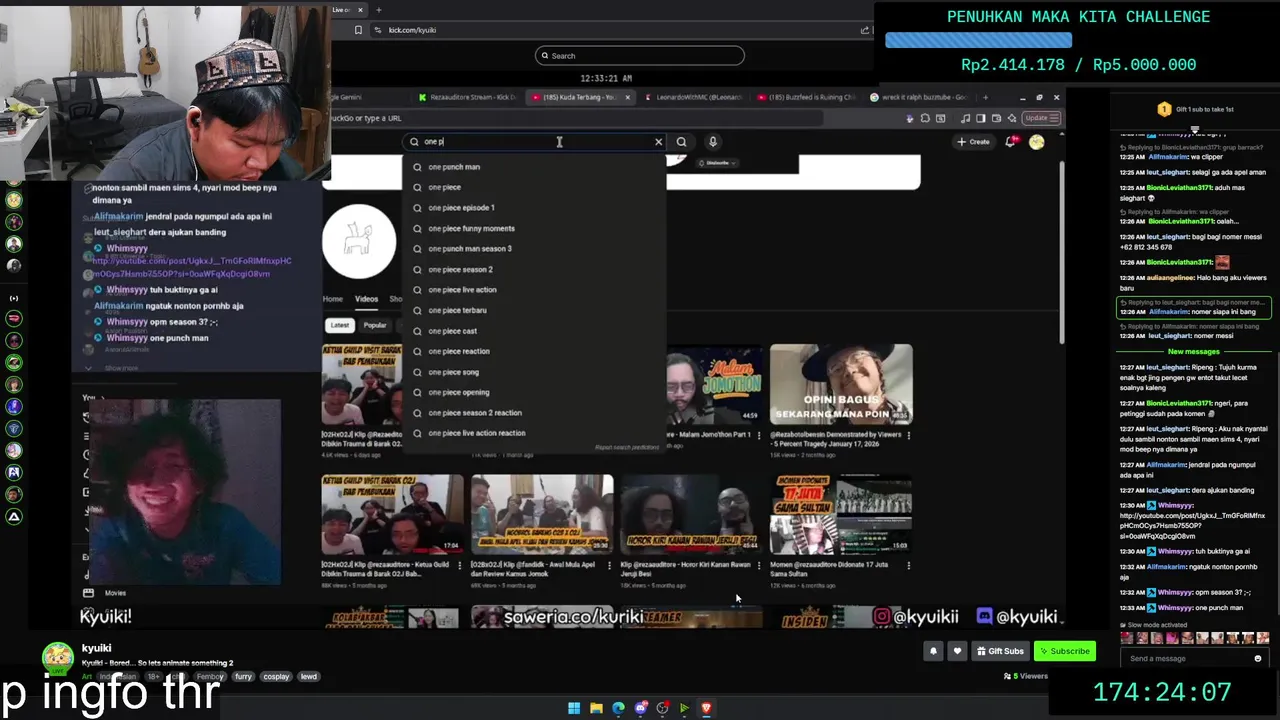Start voice search with the microphone icon

pos(713,142)
